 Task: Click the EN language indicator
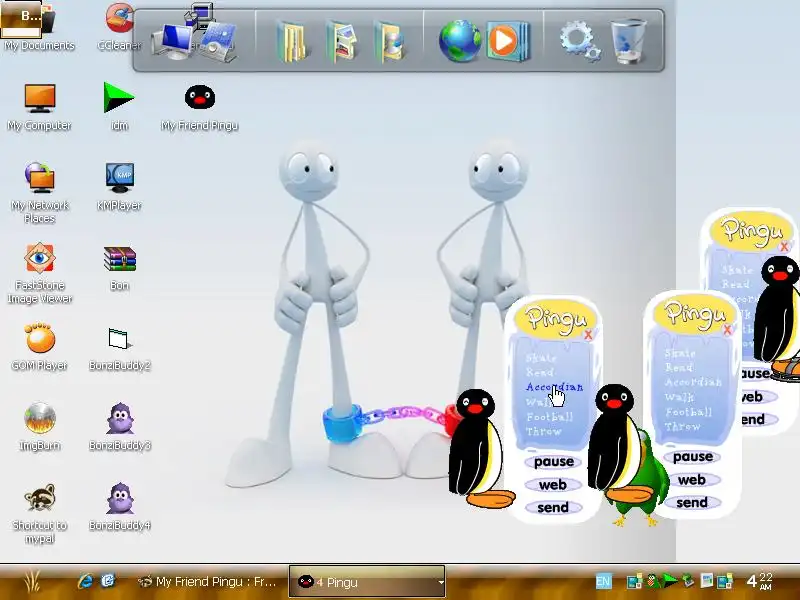point(603,581)
